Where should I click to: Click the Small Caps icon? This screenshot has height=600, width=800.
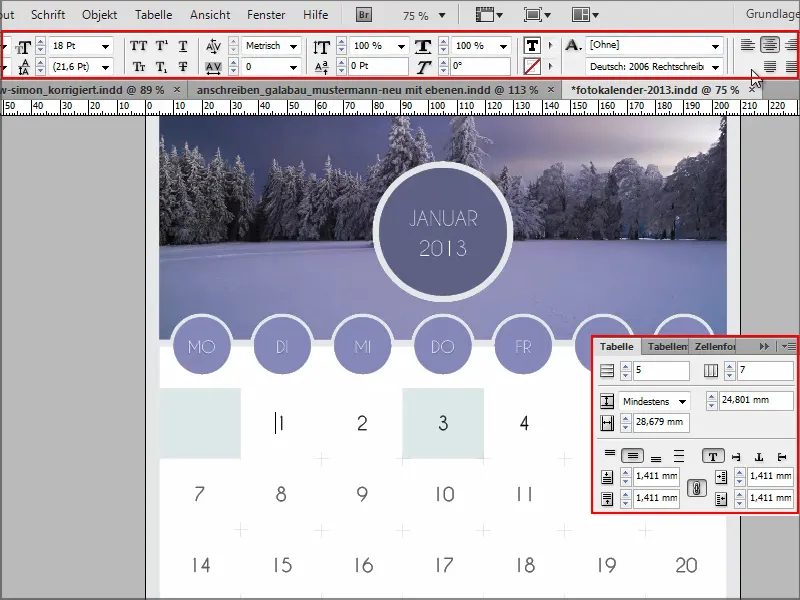[x=138, y=66]
